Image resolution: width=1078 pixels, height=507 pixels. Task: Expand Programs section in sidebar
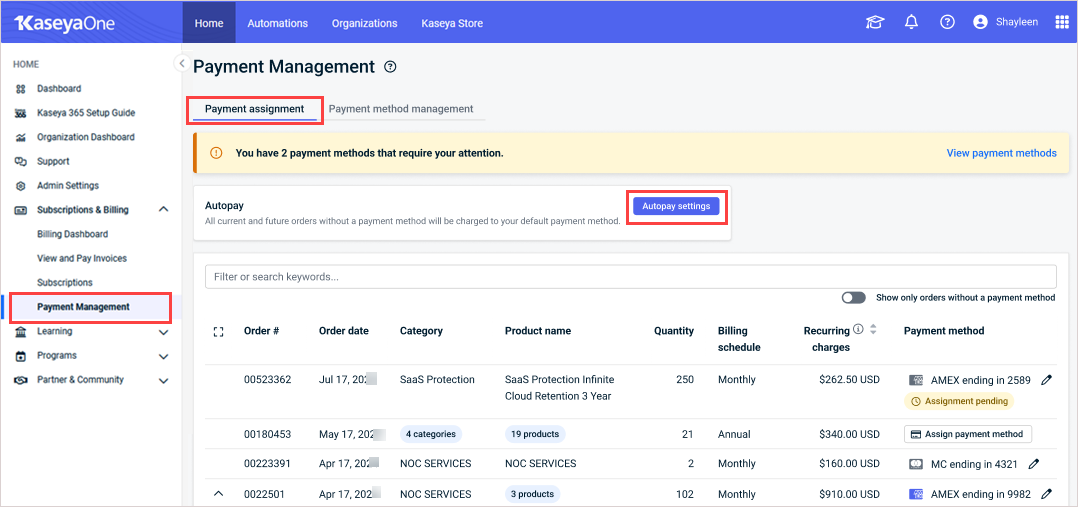163,356
